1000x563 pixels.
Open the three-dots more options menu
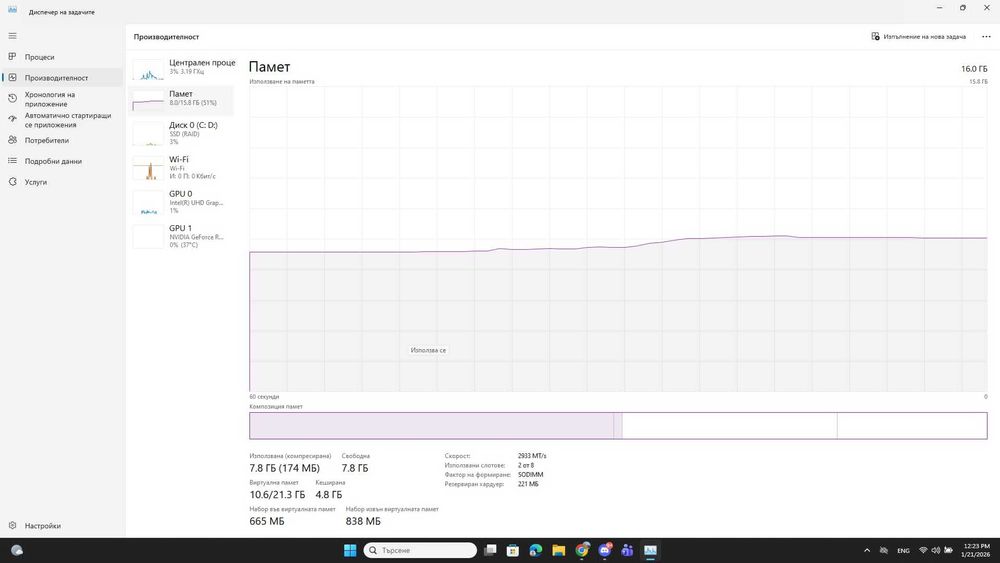(x=986, y=36)
